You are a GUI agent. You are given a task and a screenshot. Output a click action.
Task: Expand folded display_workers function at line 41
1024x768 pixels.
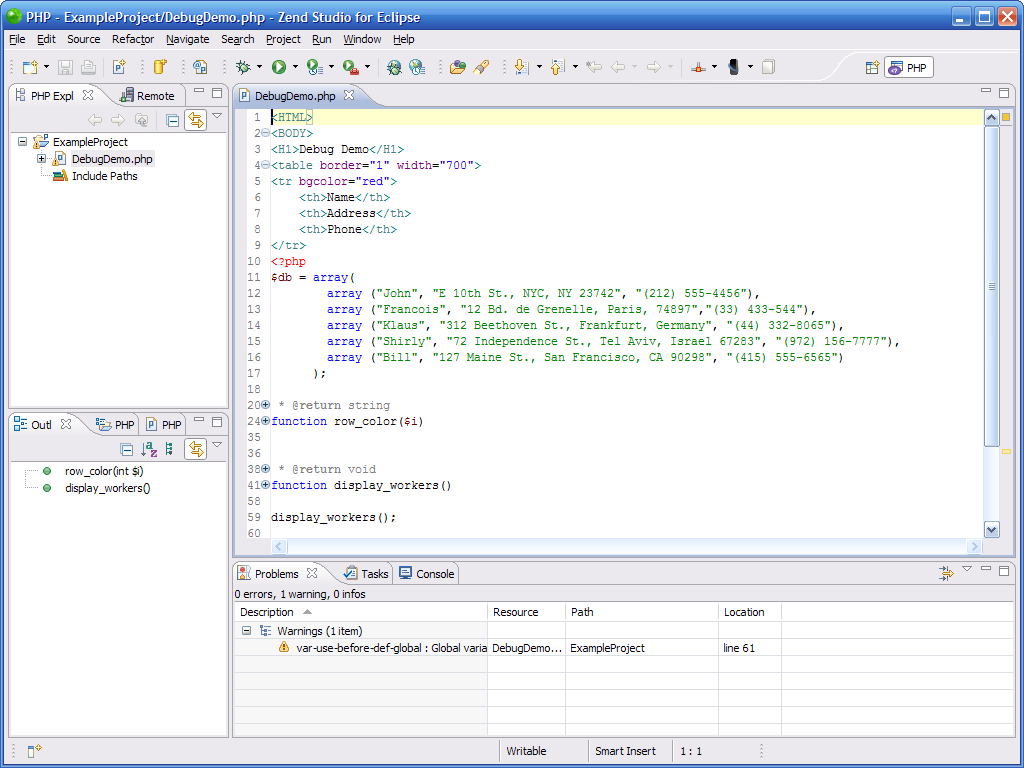pyautogui.click(x=265, y=485)
